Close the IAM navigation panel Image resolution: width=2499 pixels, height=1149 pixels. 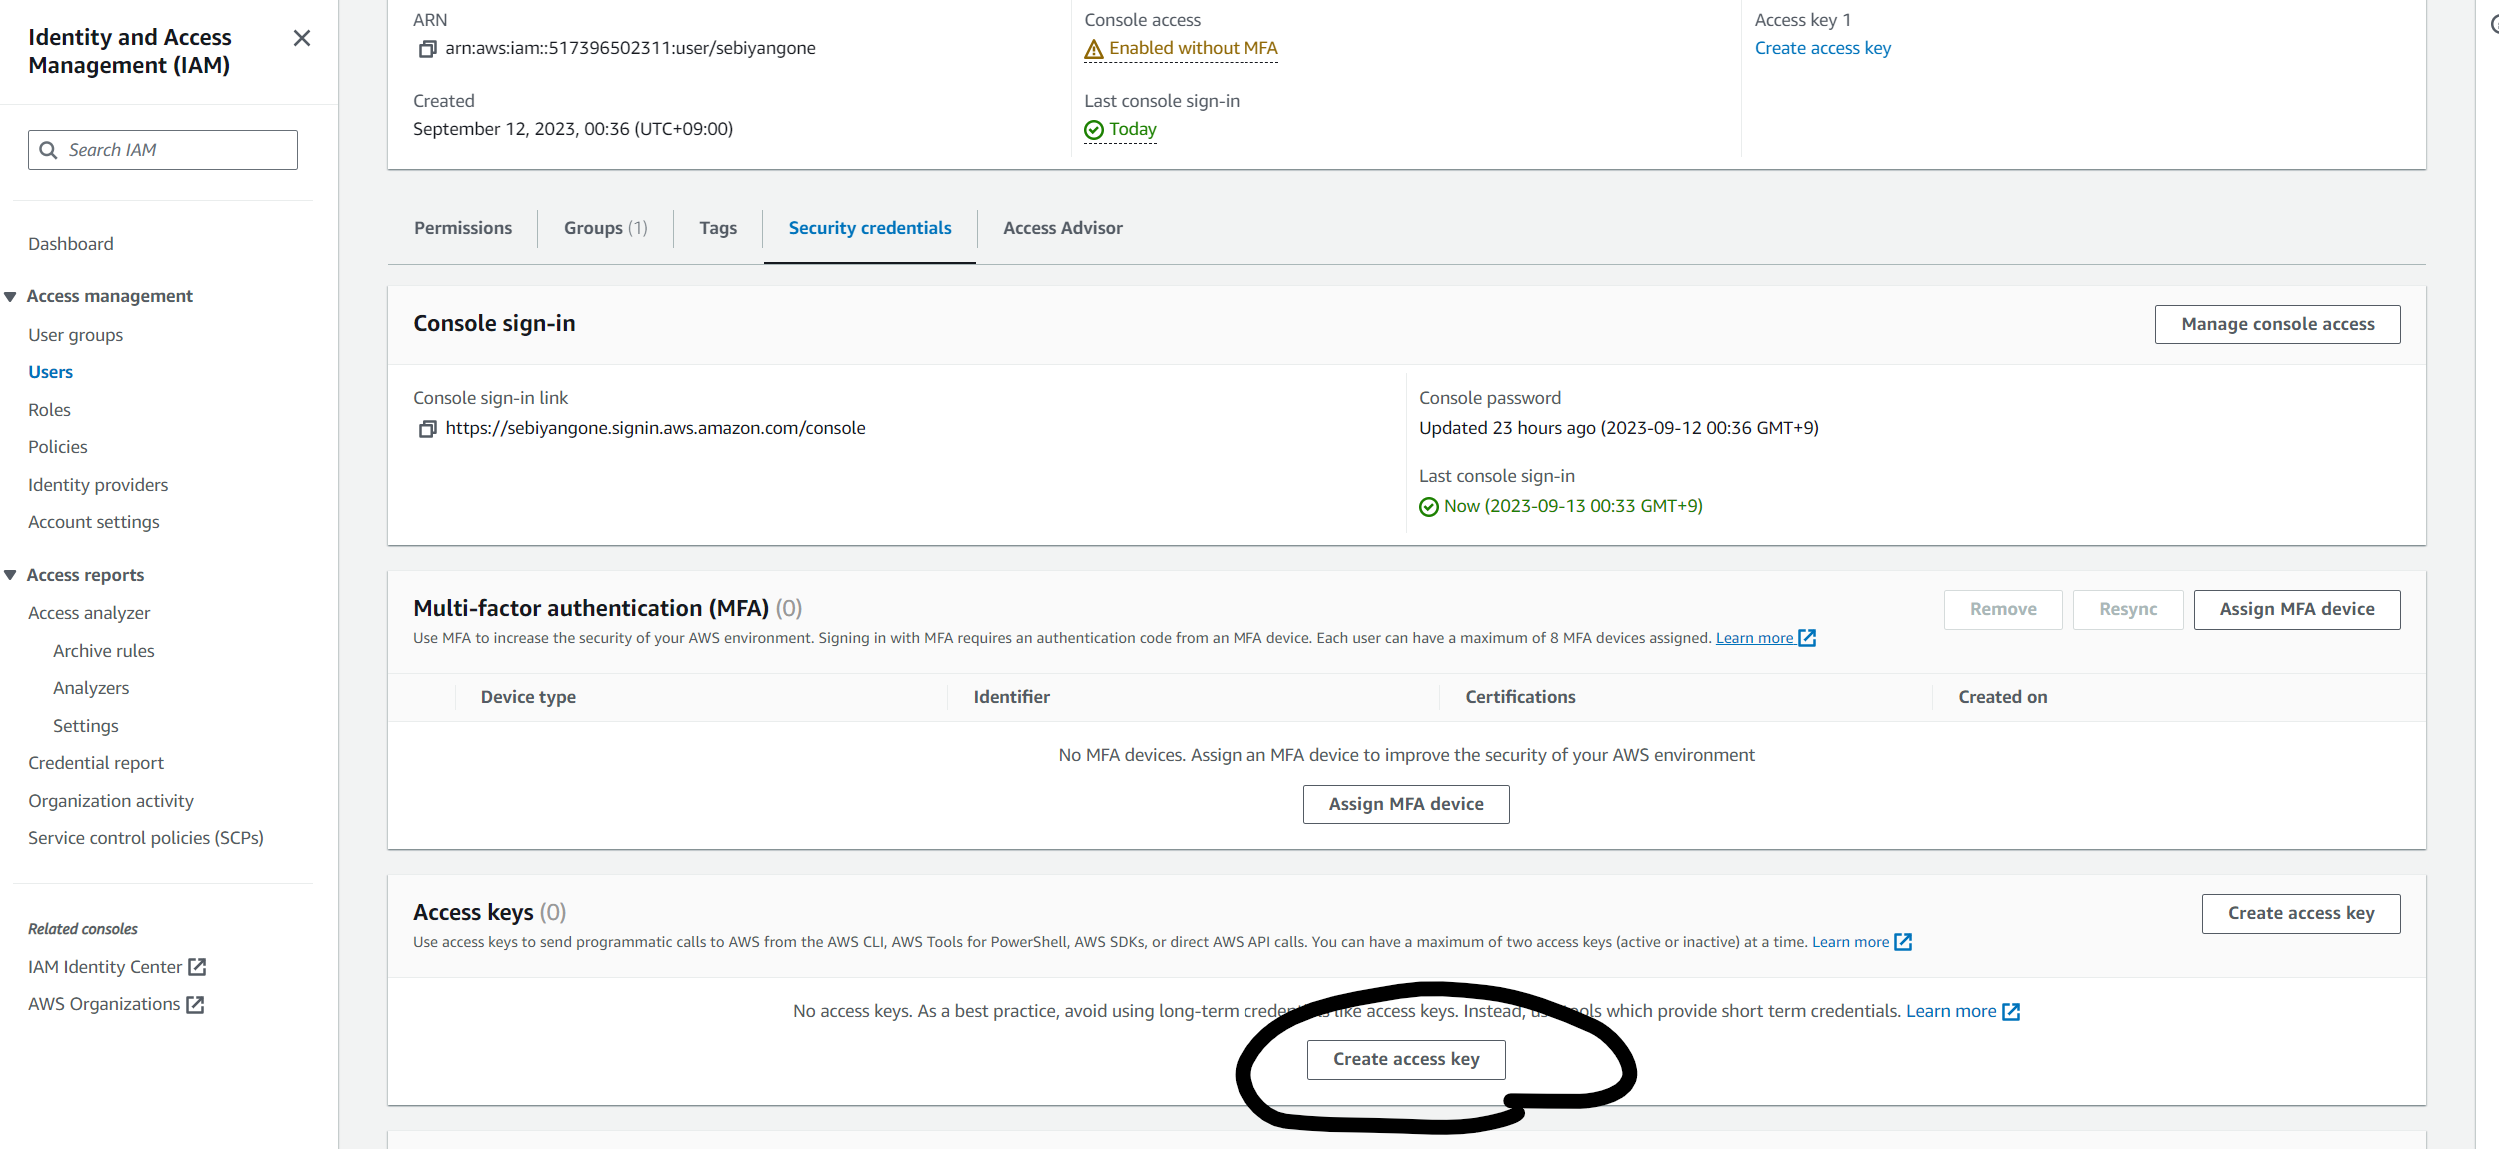click(301, 38)
